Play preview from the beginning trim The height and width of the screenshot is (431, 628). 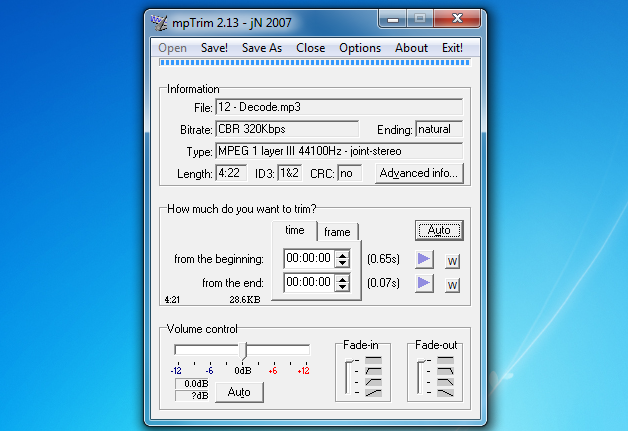coord(424,259)
